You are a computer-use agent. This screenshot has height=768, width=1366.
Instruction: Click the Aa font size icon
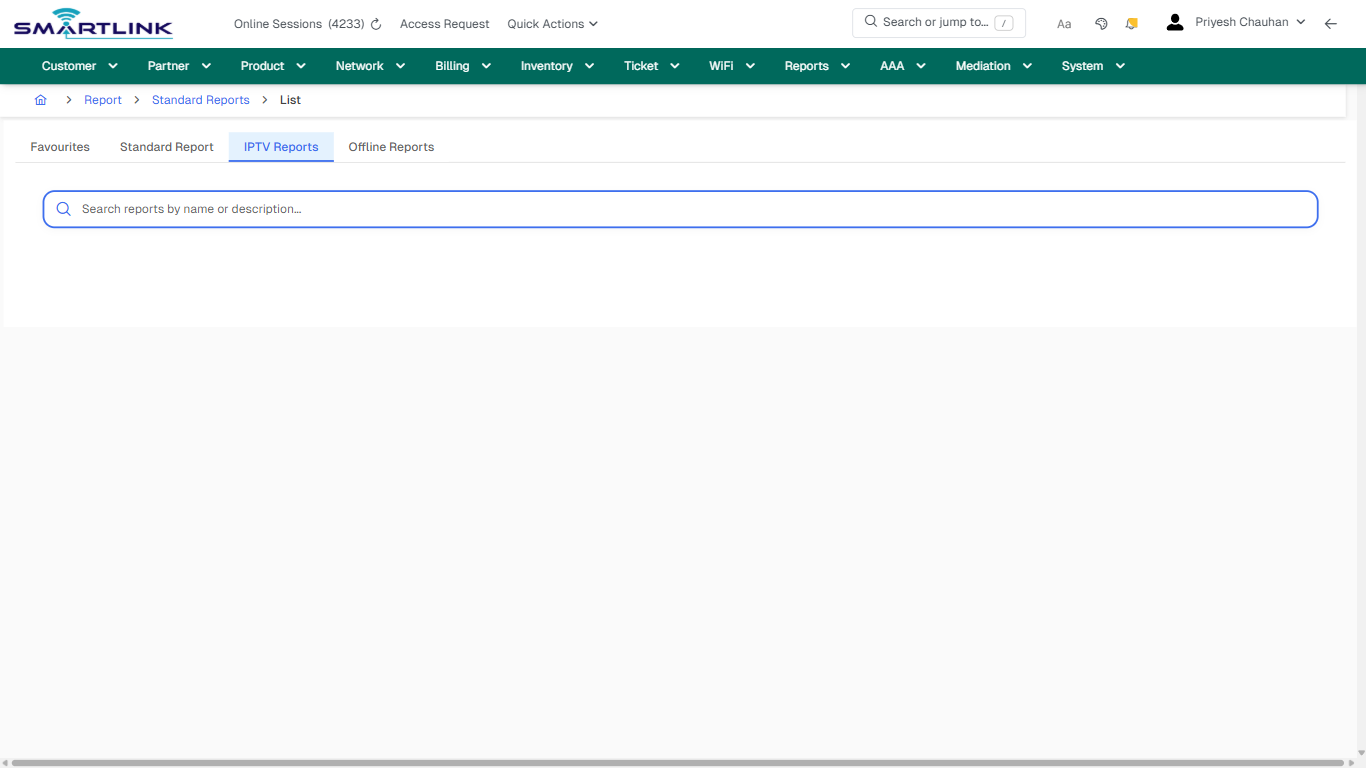(x=1063, y=23)
